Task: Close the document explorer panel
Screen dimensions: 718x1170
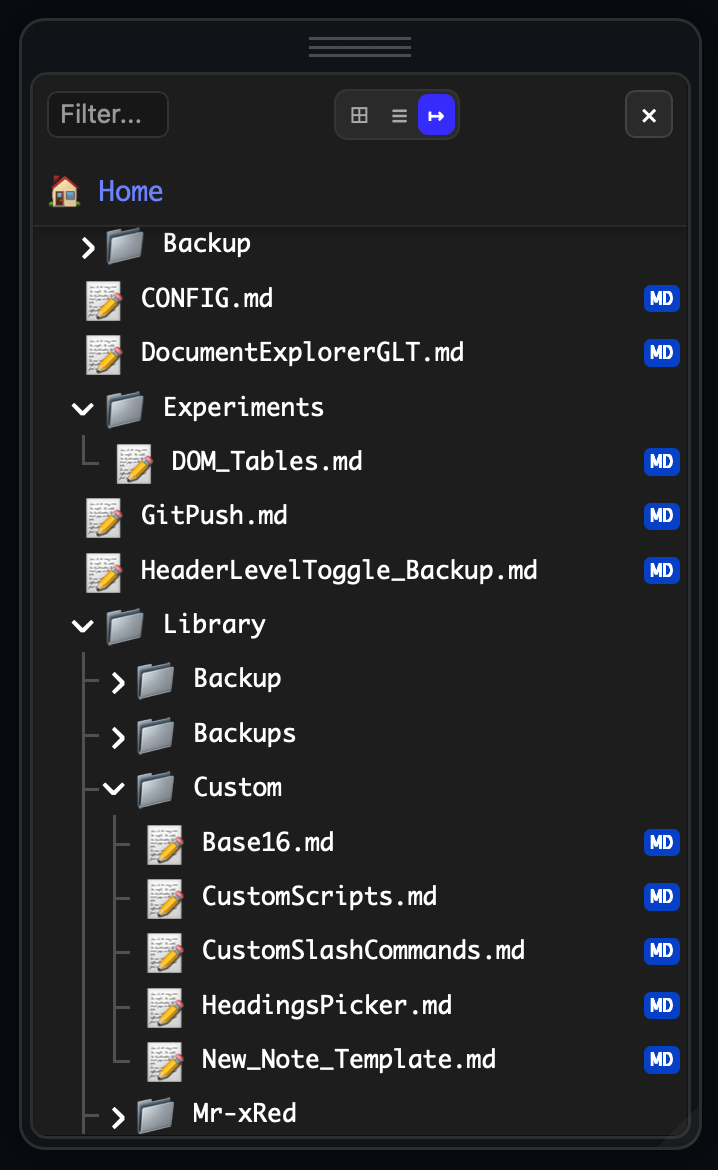Action: pyautogui.click(x=648, y=116)
